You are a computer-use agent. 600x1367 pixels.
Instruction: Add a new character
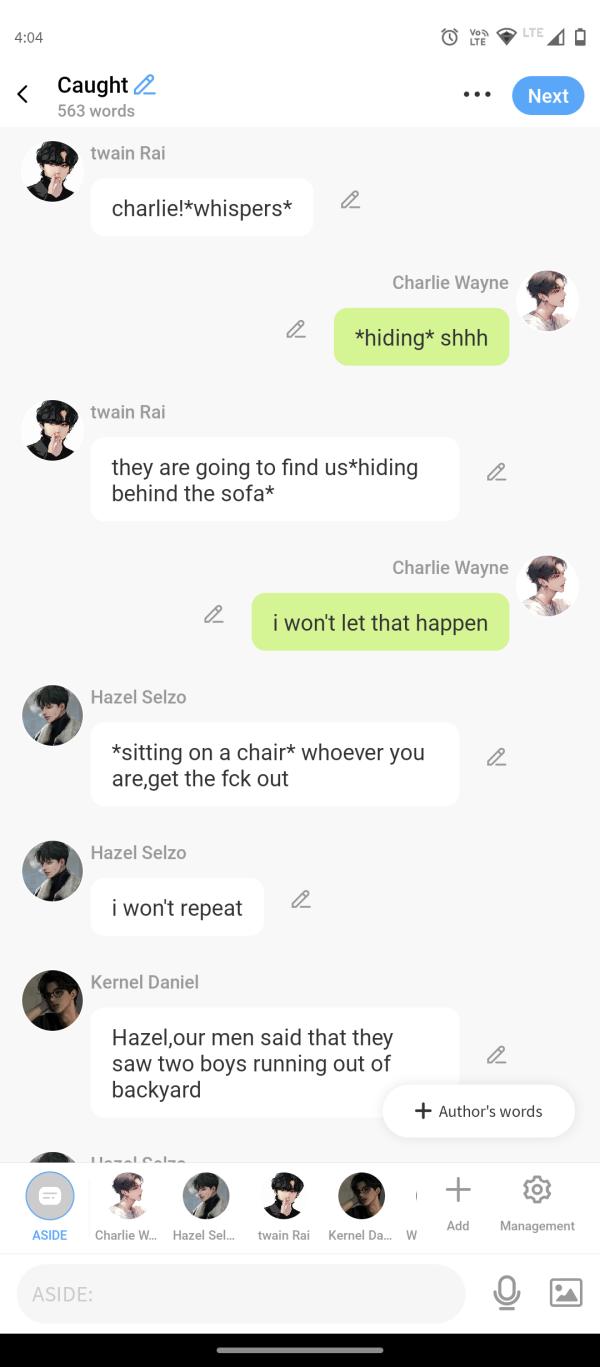(x=458, y=1201)
